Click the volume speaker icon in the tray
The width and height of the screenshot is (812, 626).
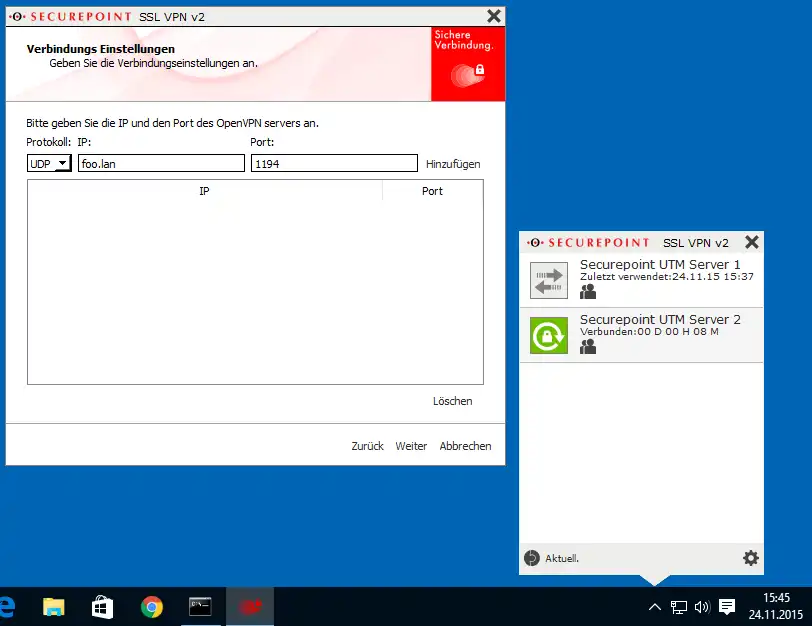702,607
